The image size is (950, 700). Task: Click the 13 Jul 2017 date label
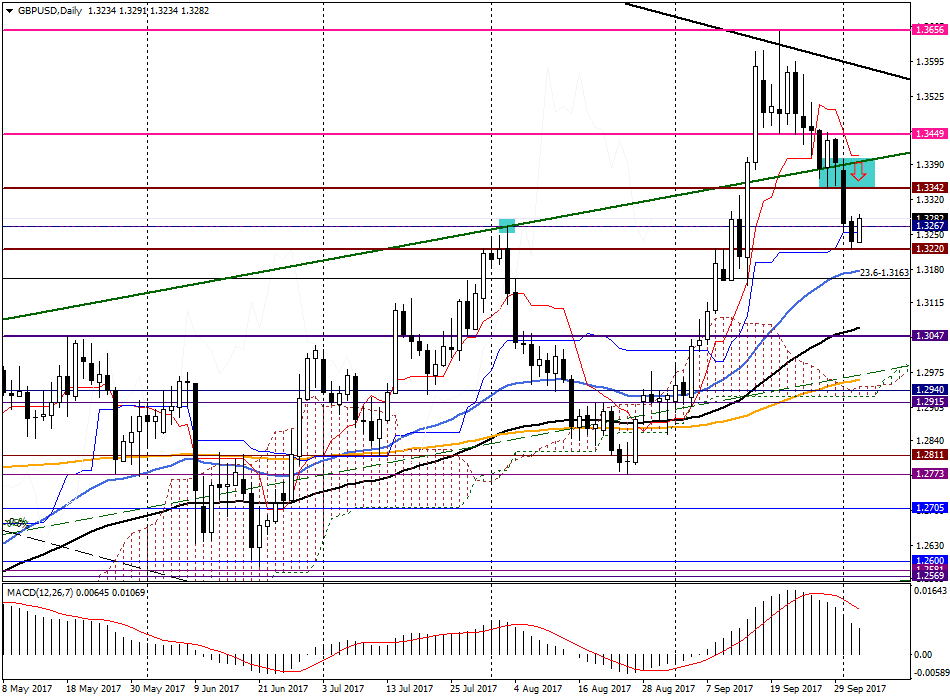(x=410, y=689)
